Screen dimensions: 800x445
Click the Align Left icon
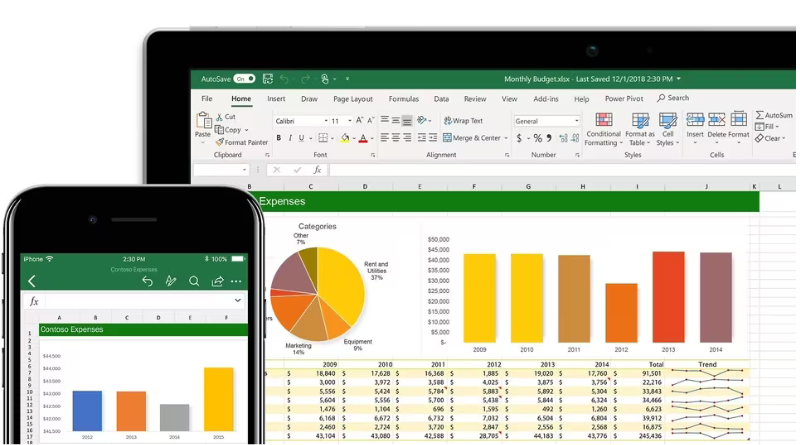click(x=385, y=138)
